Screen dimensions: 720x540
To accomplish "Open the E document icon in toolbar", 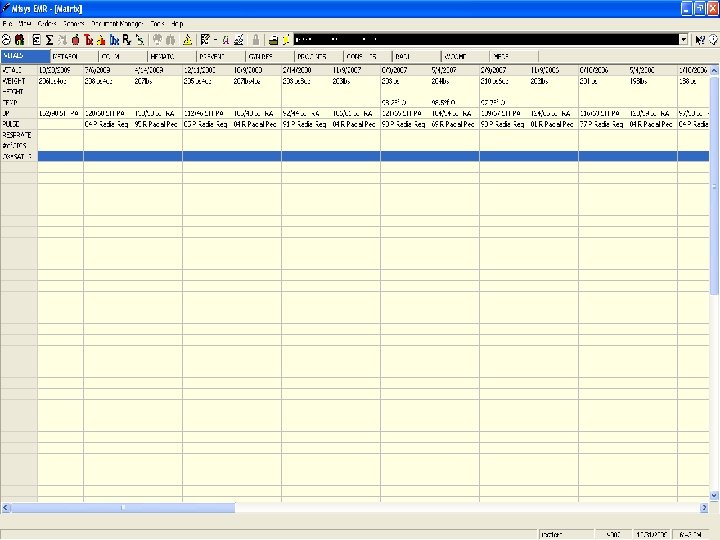I will [36, 40].
